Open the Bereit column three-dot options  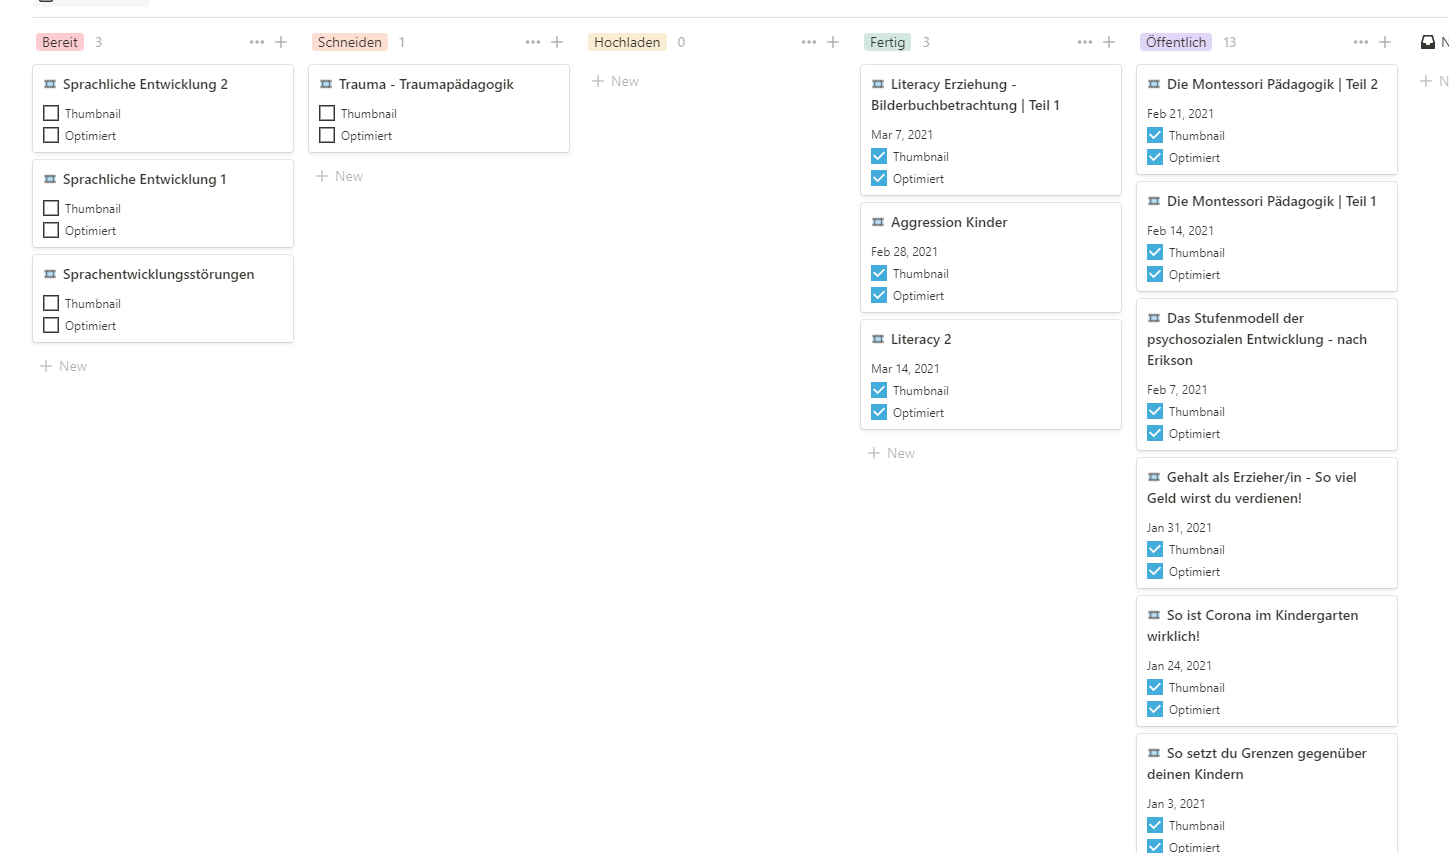[257, 42]
